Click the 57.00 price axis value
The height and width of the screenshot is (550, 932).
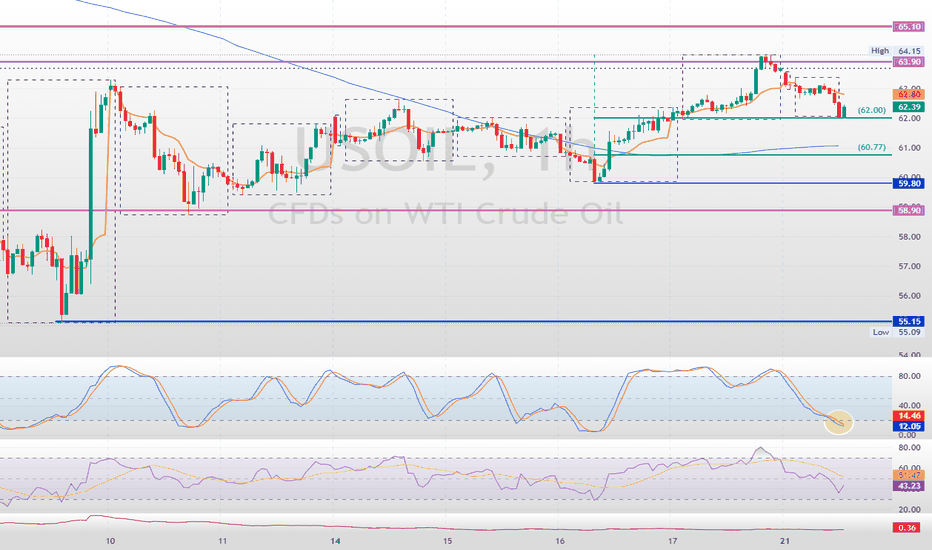pos(909,266)
